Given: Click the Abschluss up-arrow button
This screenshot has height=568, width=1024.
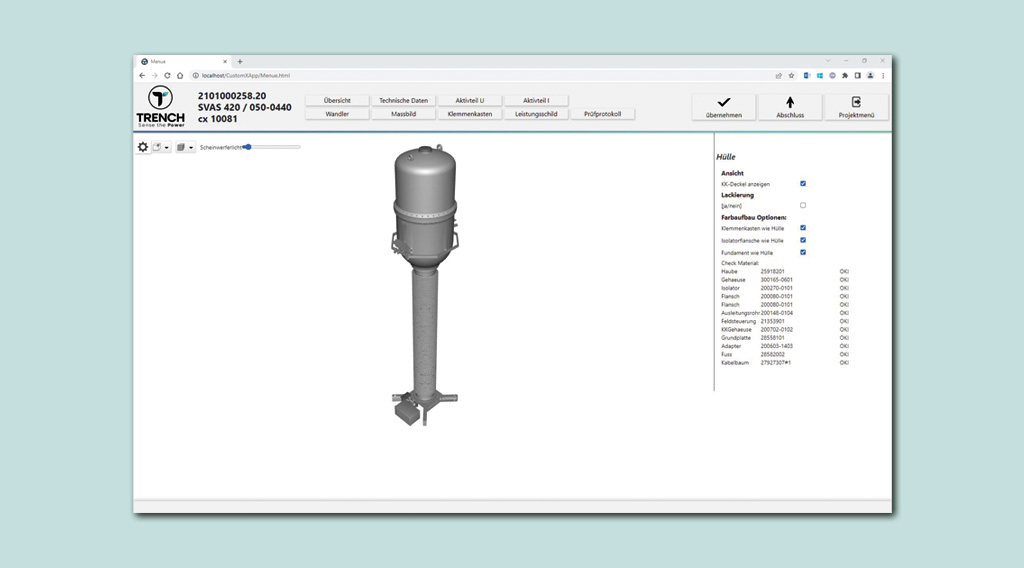Looking at the screenshot, I should [x=789, y=107].
